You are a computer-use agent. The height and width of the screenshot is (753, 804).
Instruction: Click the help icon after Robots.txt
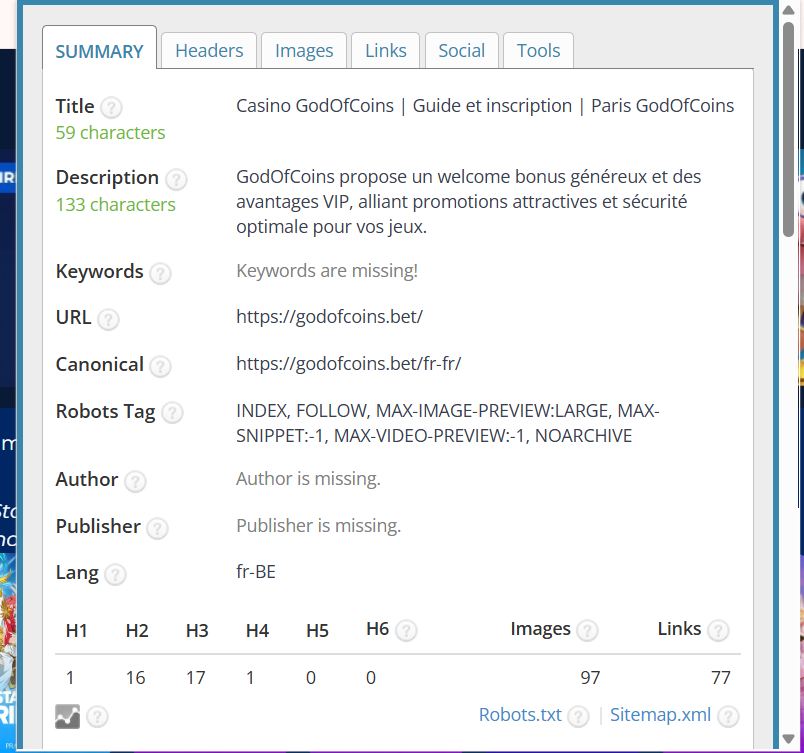click(578, 717)
